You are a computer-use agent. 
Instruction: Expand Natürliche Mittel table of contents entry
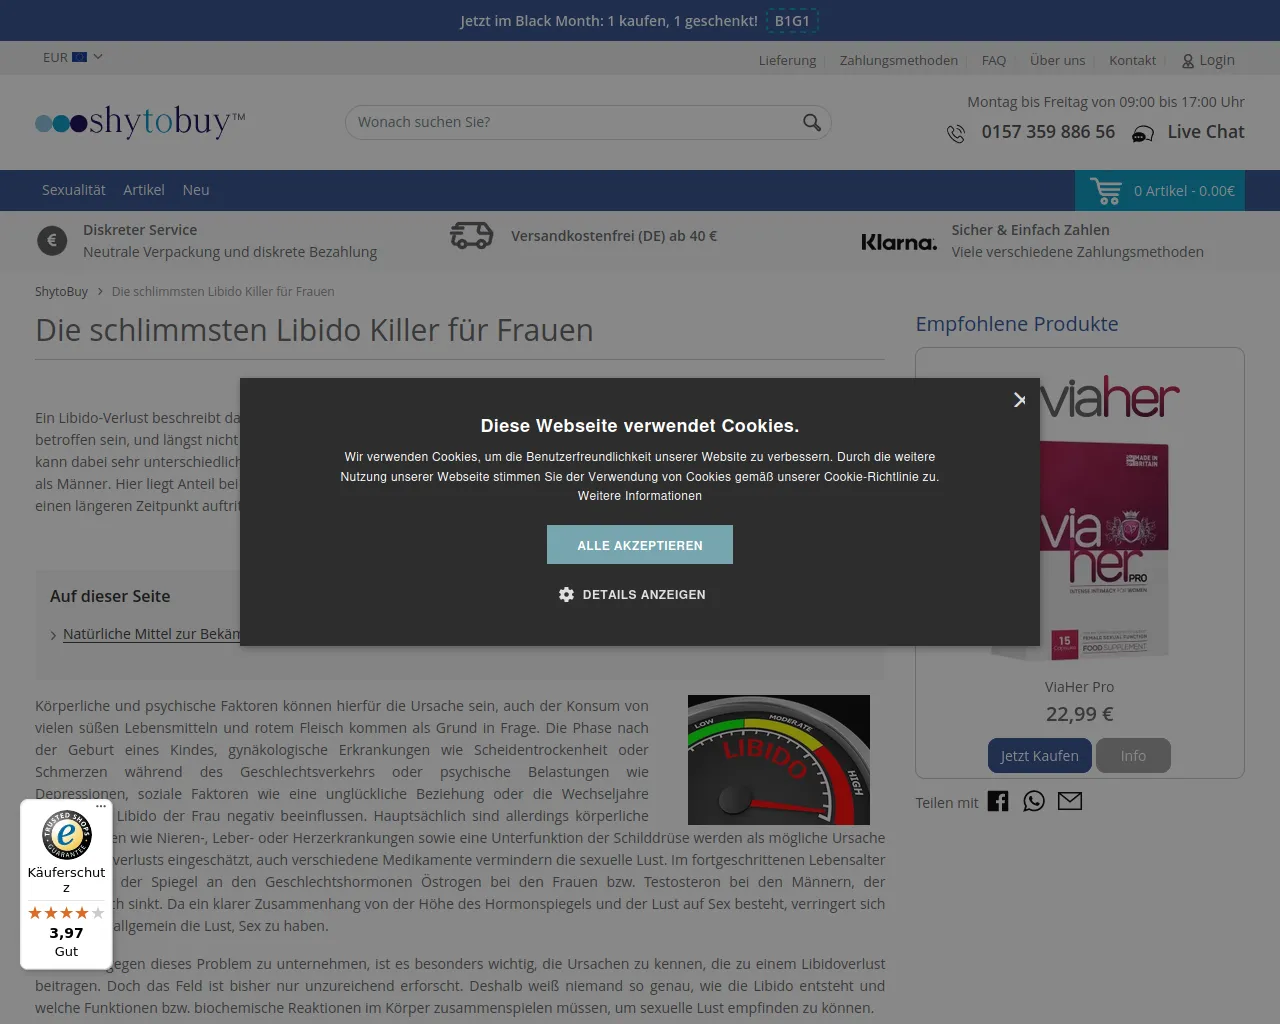(x=151, y=634)
